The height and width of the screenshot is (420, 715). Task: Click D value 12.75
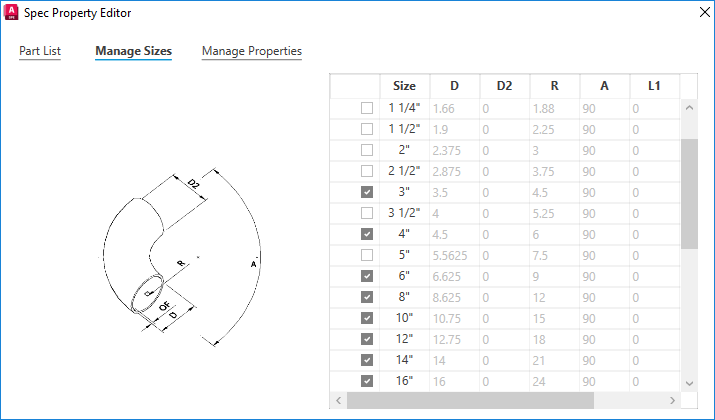(455, 339)
